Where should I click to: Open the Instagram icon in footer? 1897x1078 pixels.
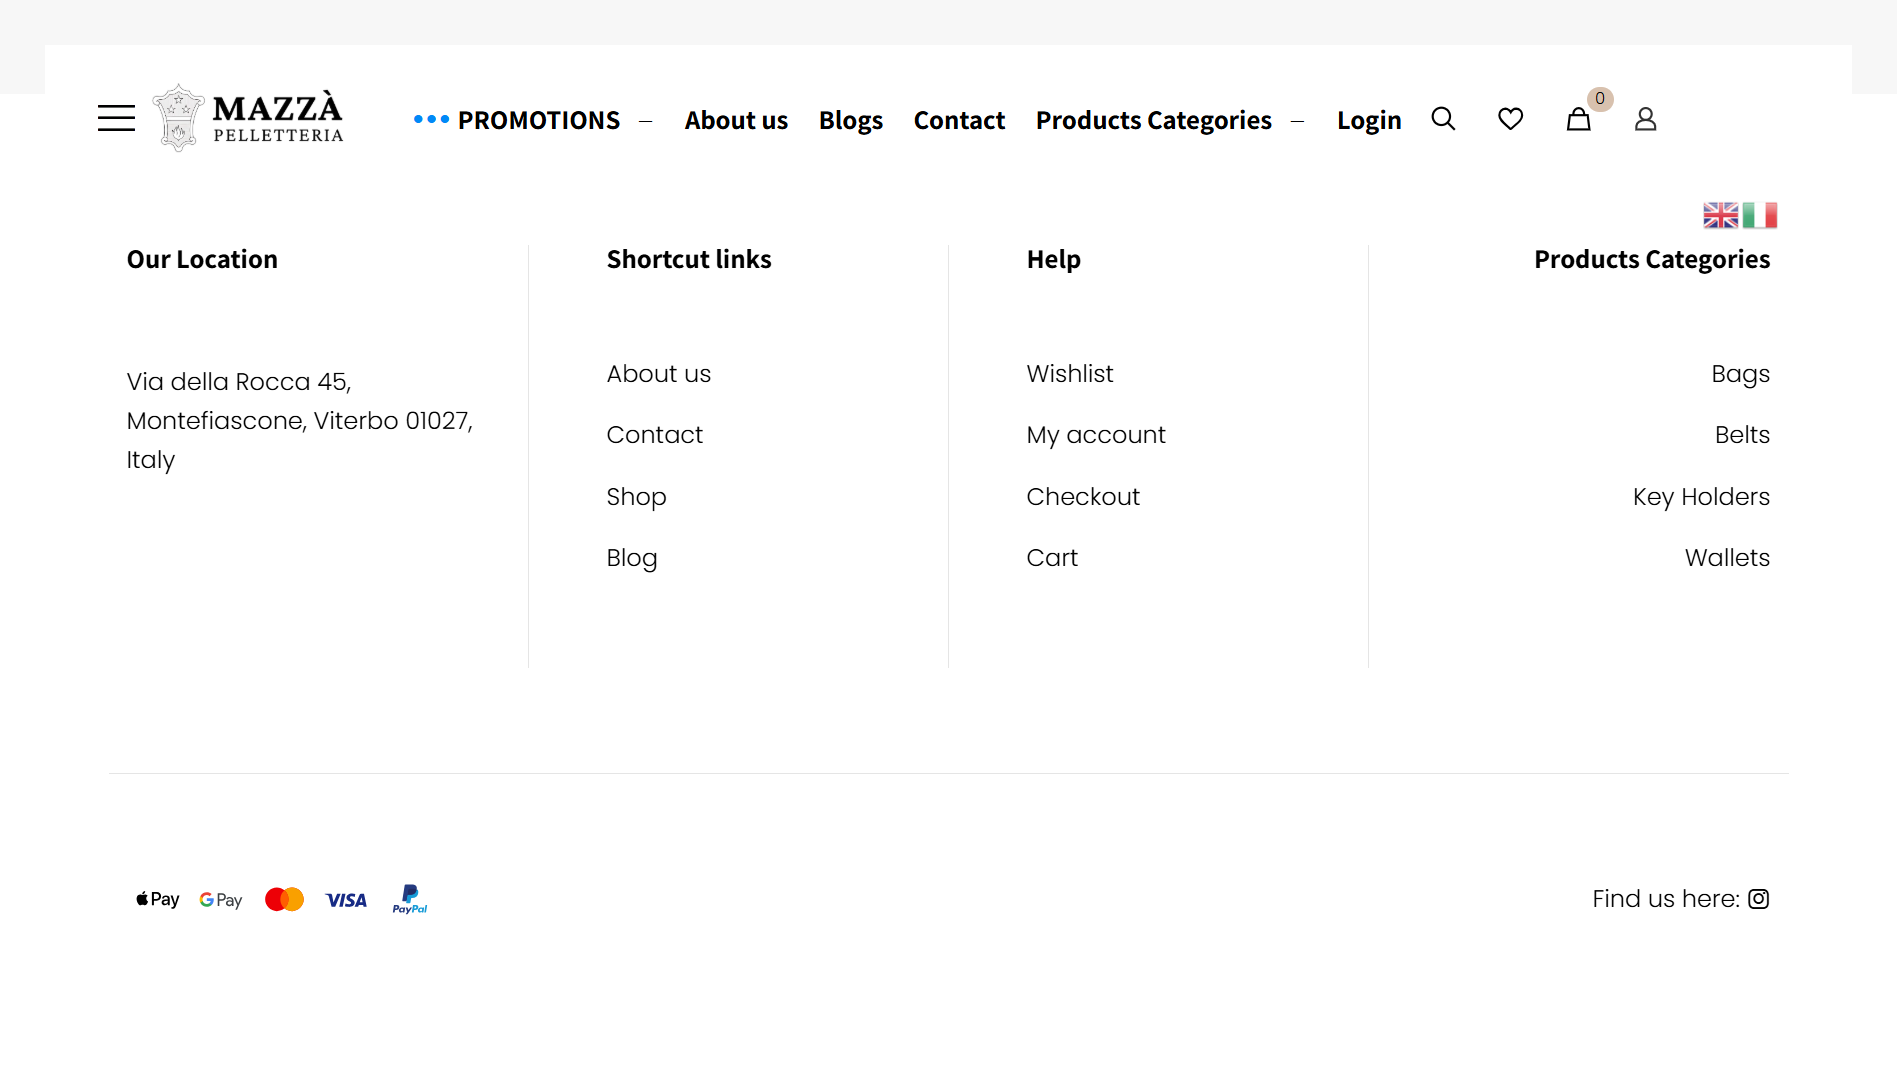point(1759,899)
